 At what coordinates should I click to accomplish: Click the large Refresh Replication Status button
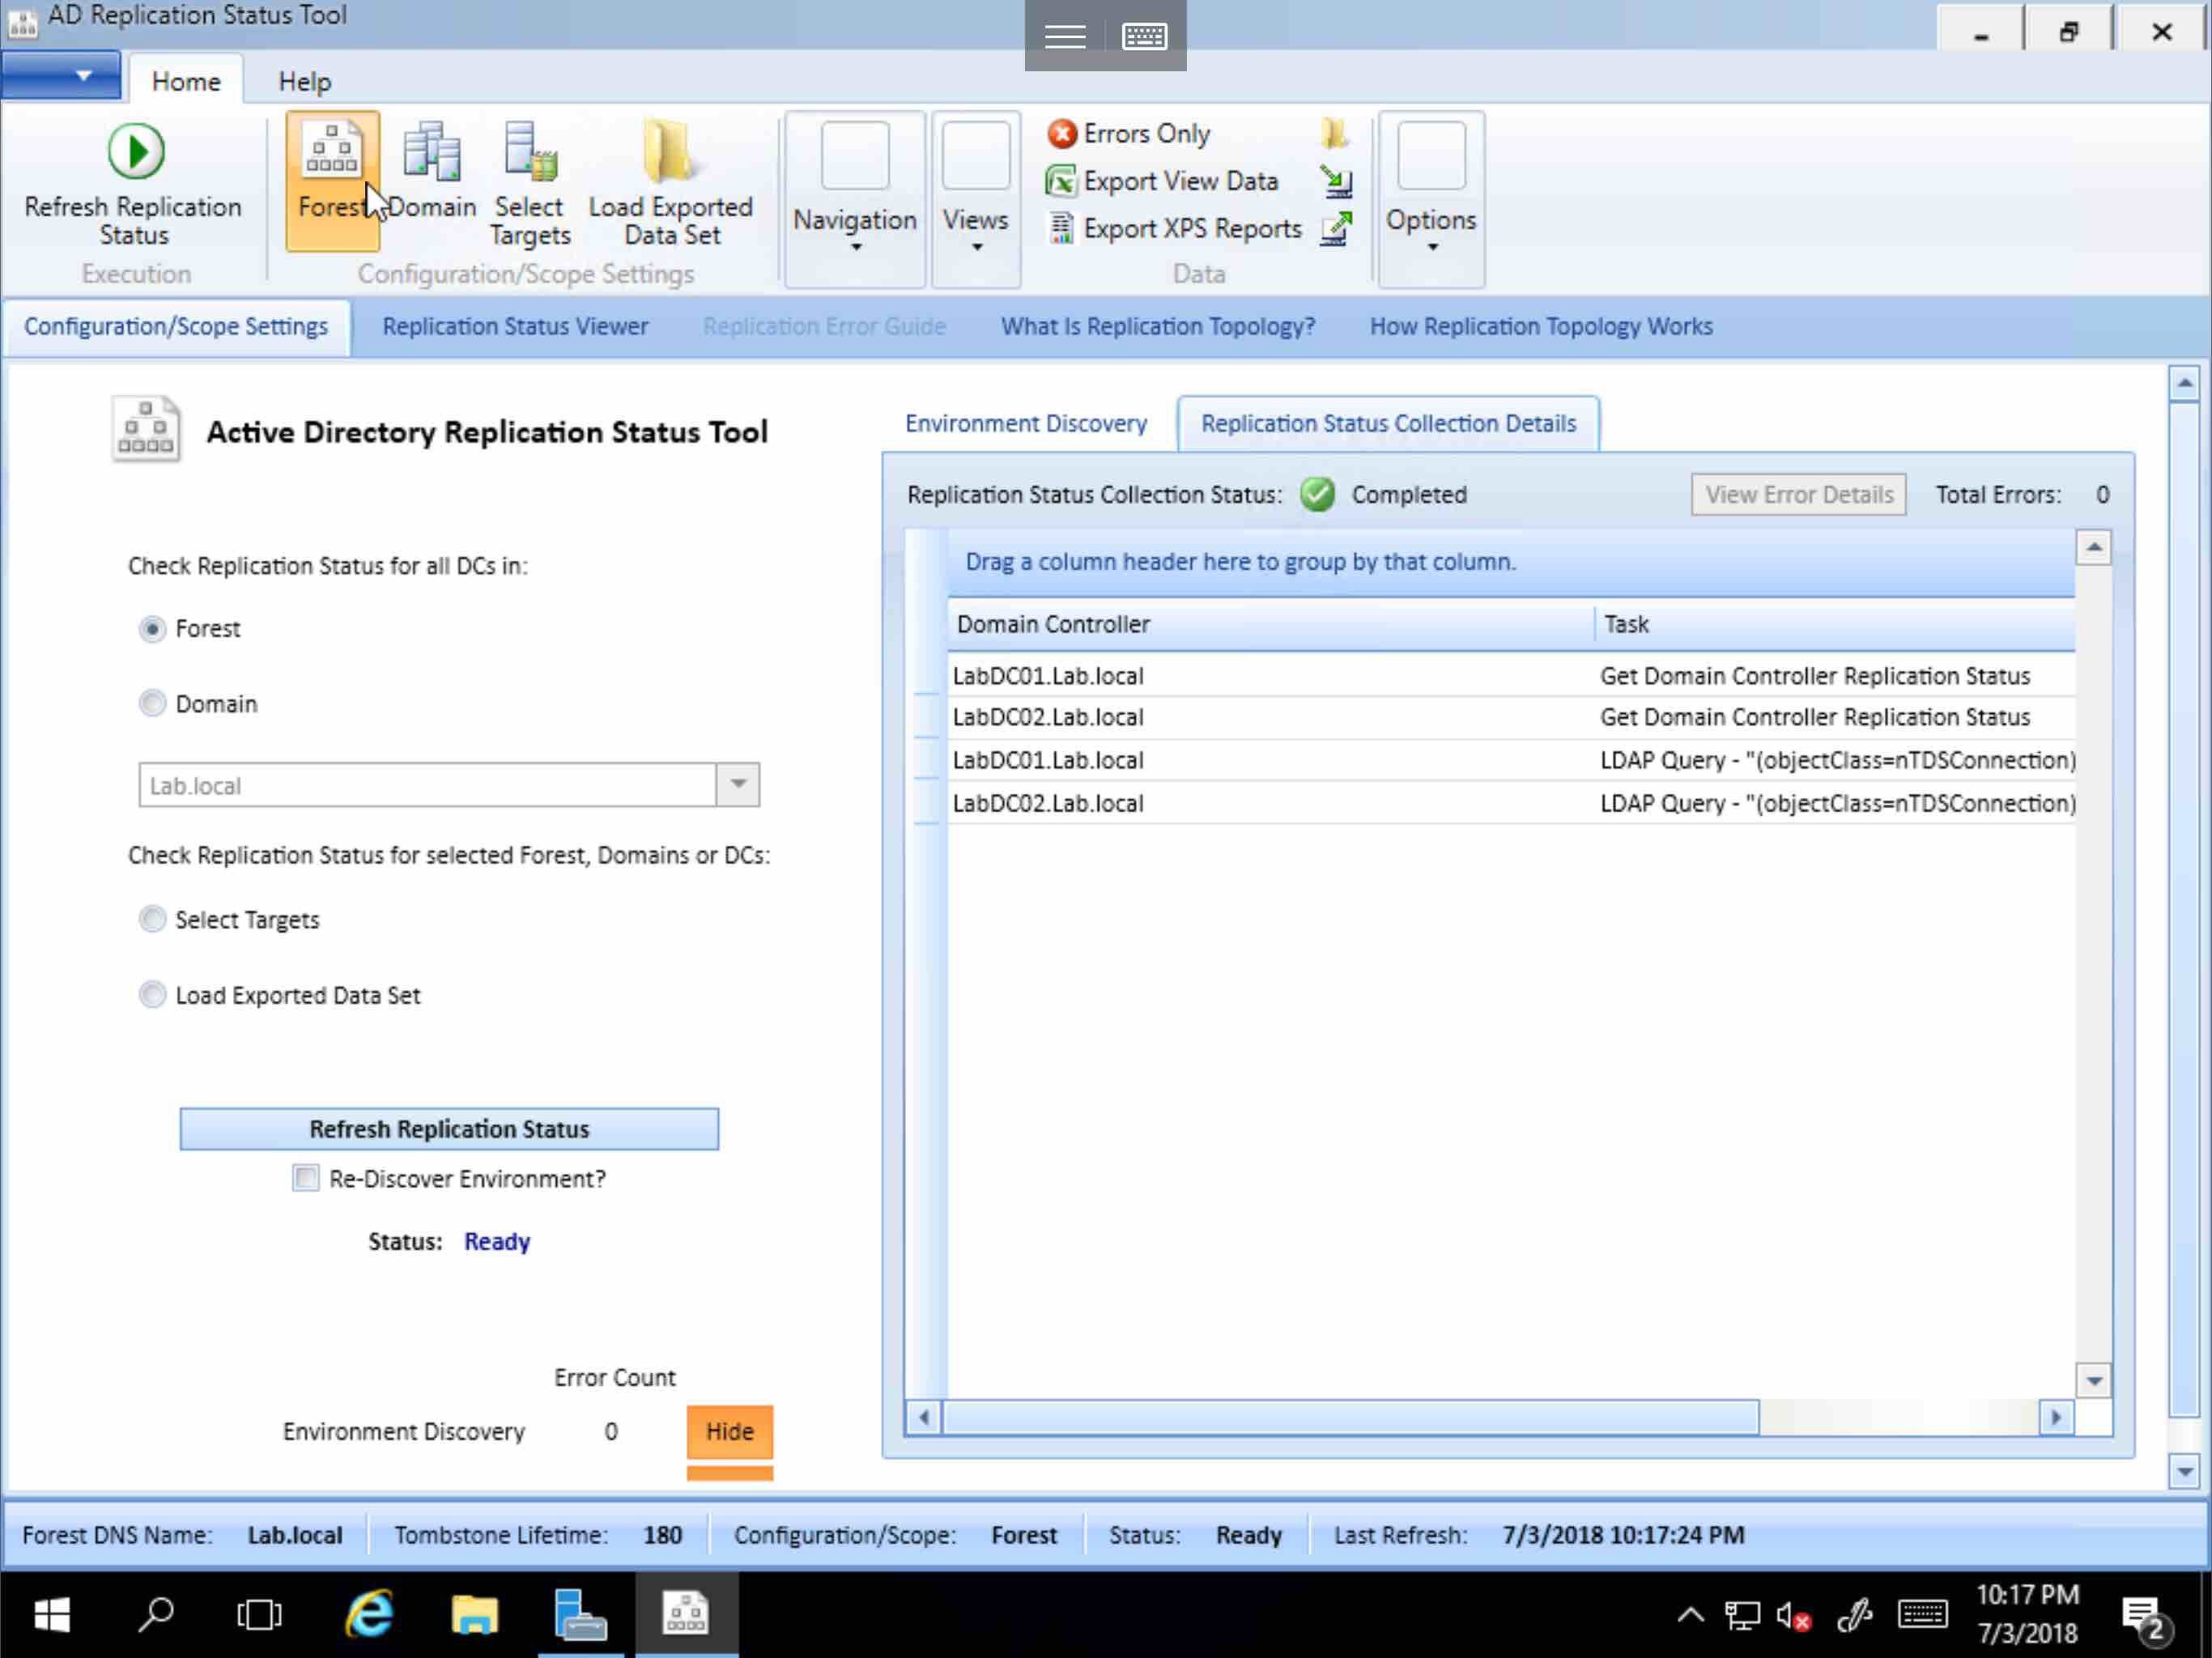(x=449, y=1129)
